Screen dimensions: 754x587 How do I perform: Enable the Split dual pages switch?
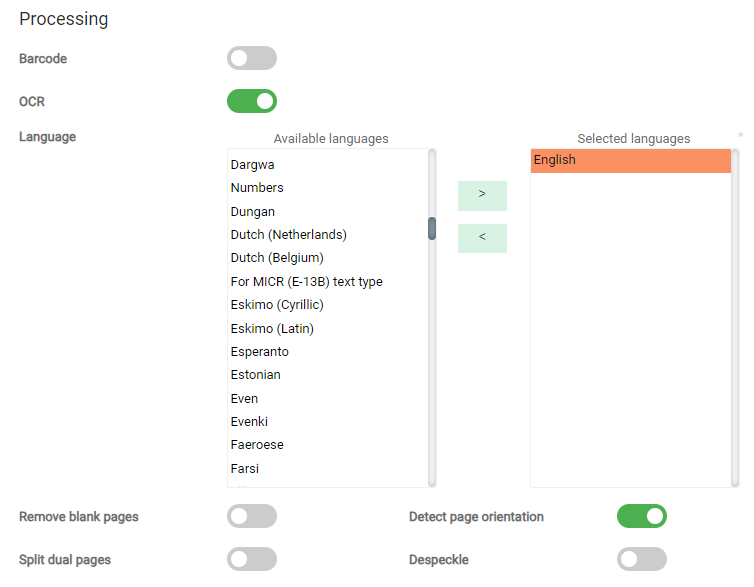pyautogui.click(x=251, y=559)
